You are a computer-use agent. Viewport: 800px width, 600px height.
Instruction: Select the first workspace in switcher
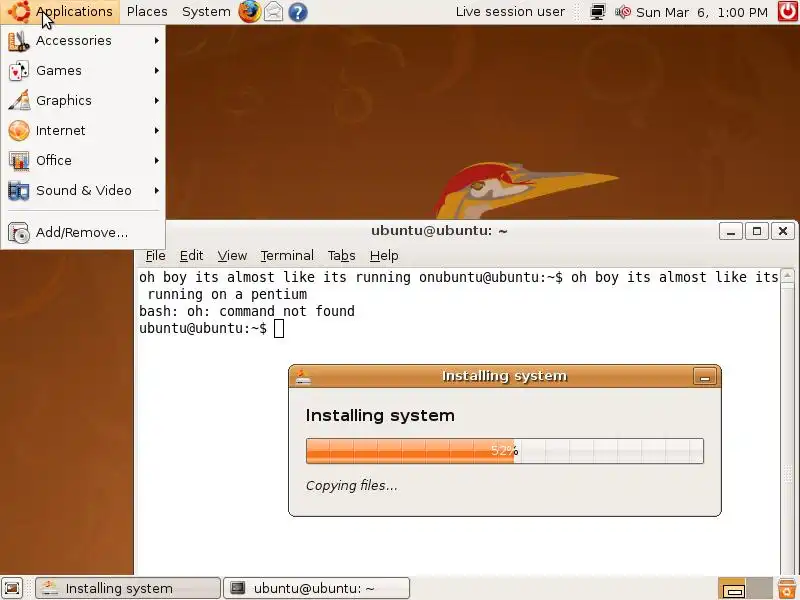(732, 588)
